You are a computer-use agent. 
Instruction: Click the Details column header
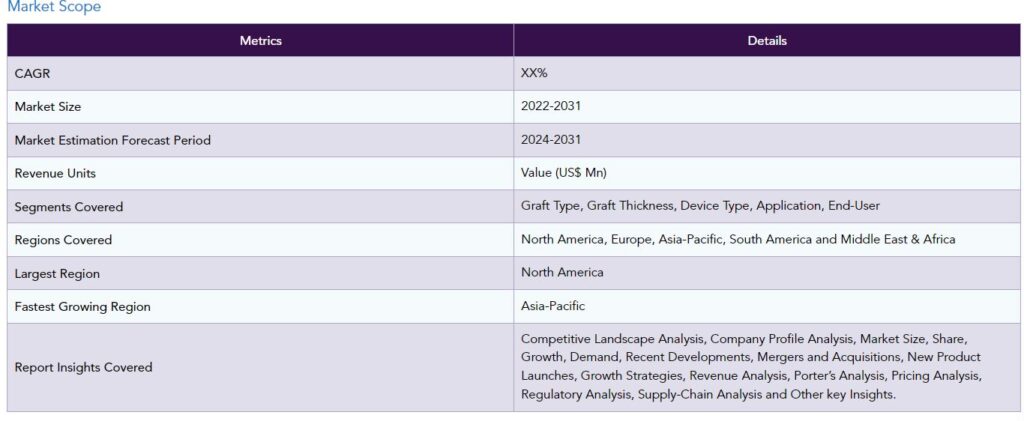tap(767, 41)
